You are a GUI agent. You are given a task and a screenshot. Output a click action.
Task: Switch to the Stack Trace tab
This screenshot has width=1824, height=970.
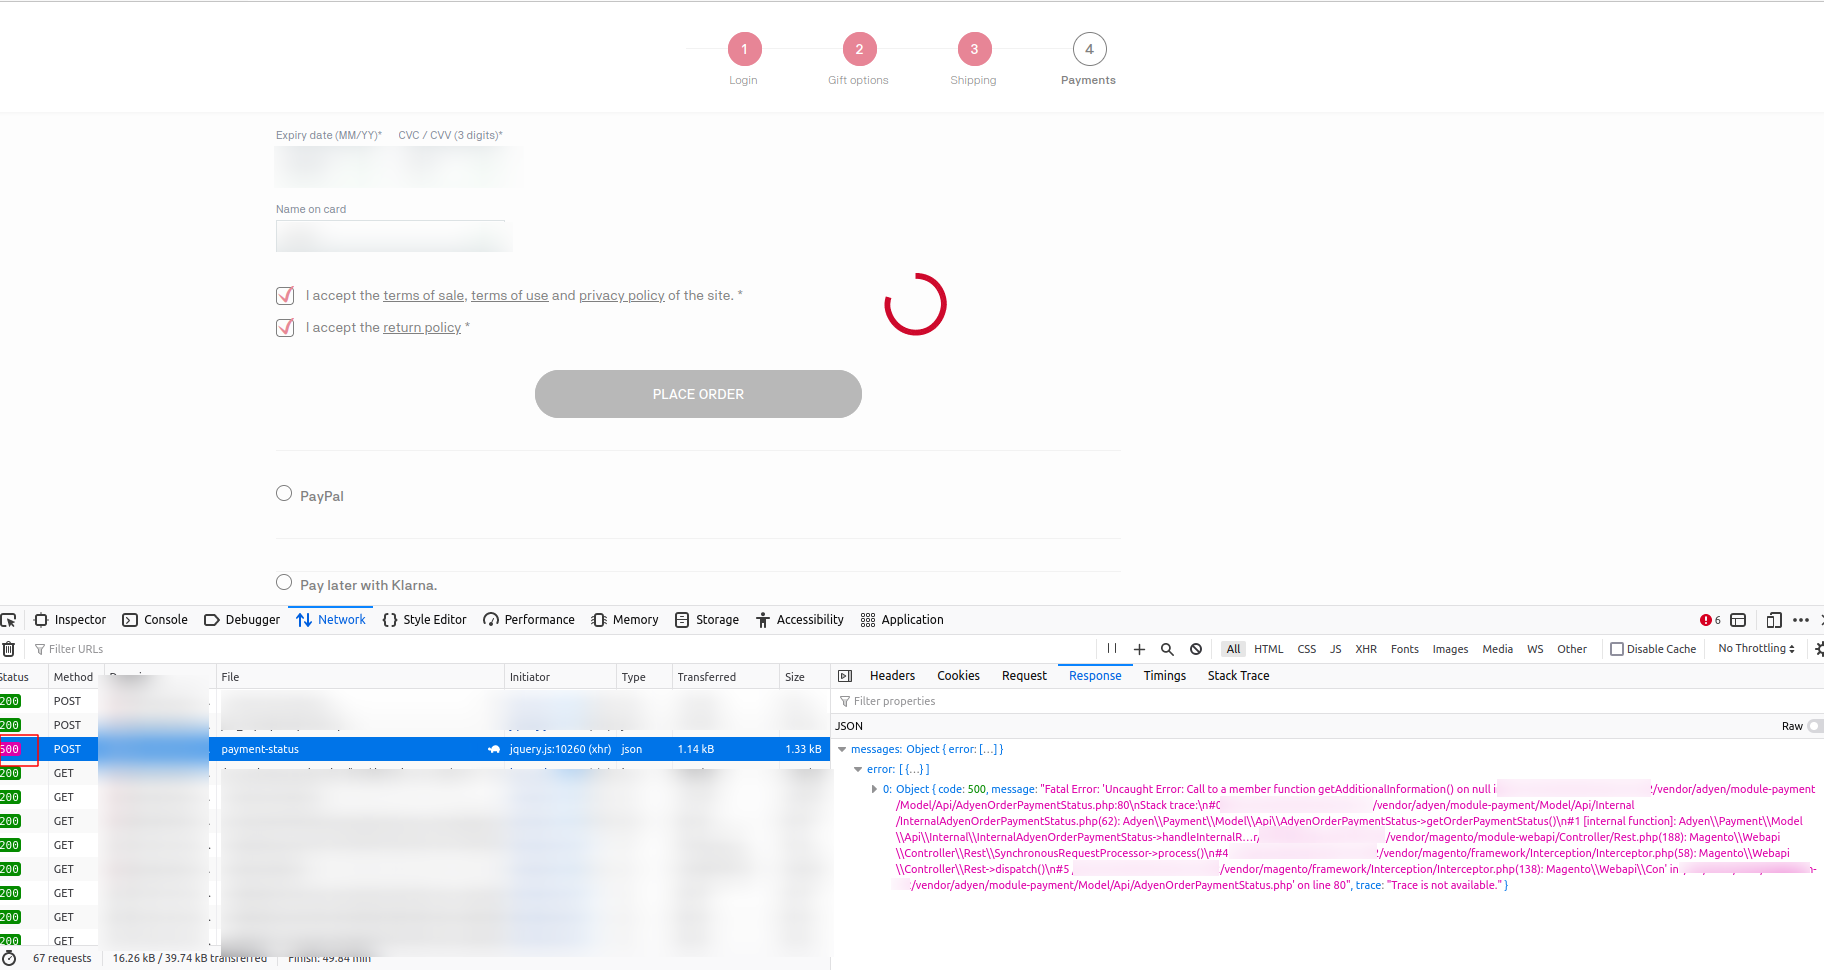[x=1238, y=675]
